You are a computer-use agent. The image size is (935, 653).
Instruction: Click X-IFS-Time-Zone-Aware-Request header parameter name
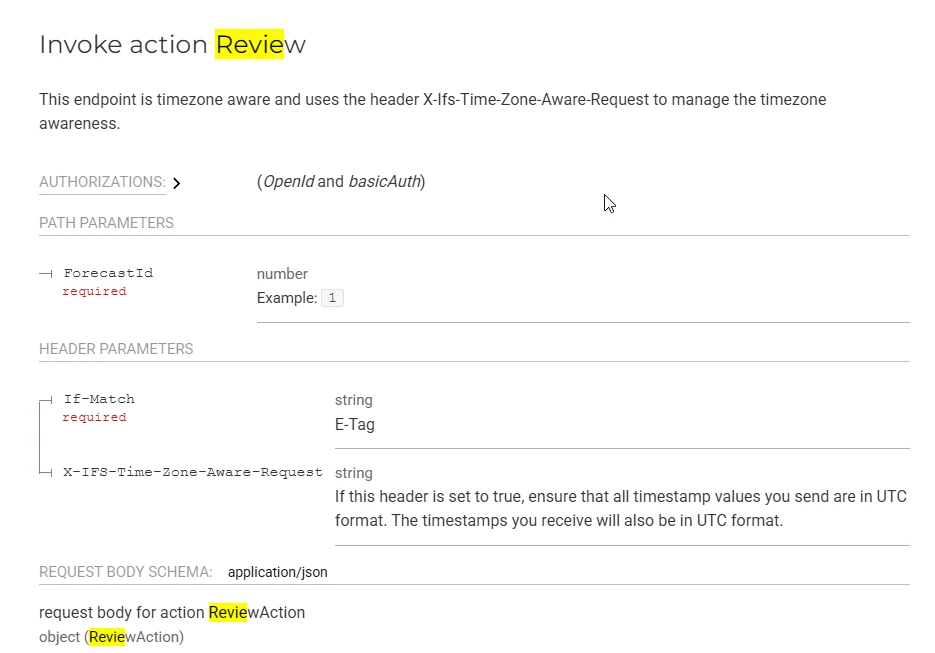click(x=193, y=472)
